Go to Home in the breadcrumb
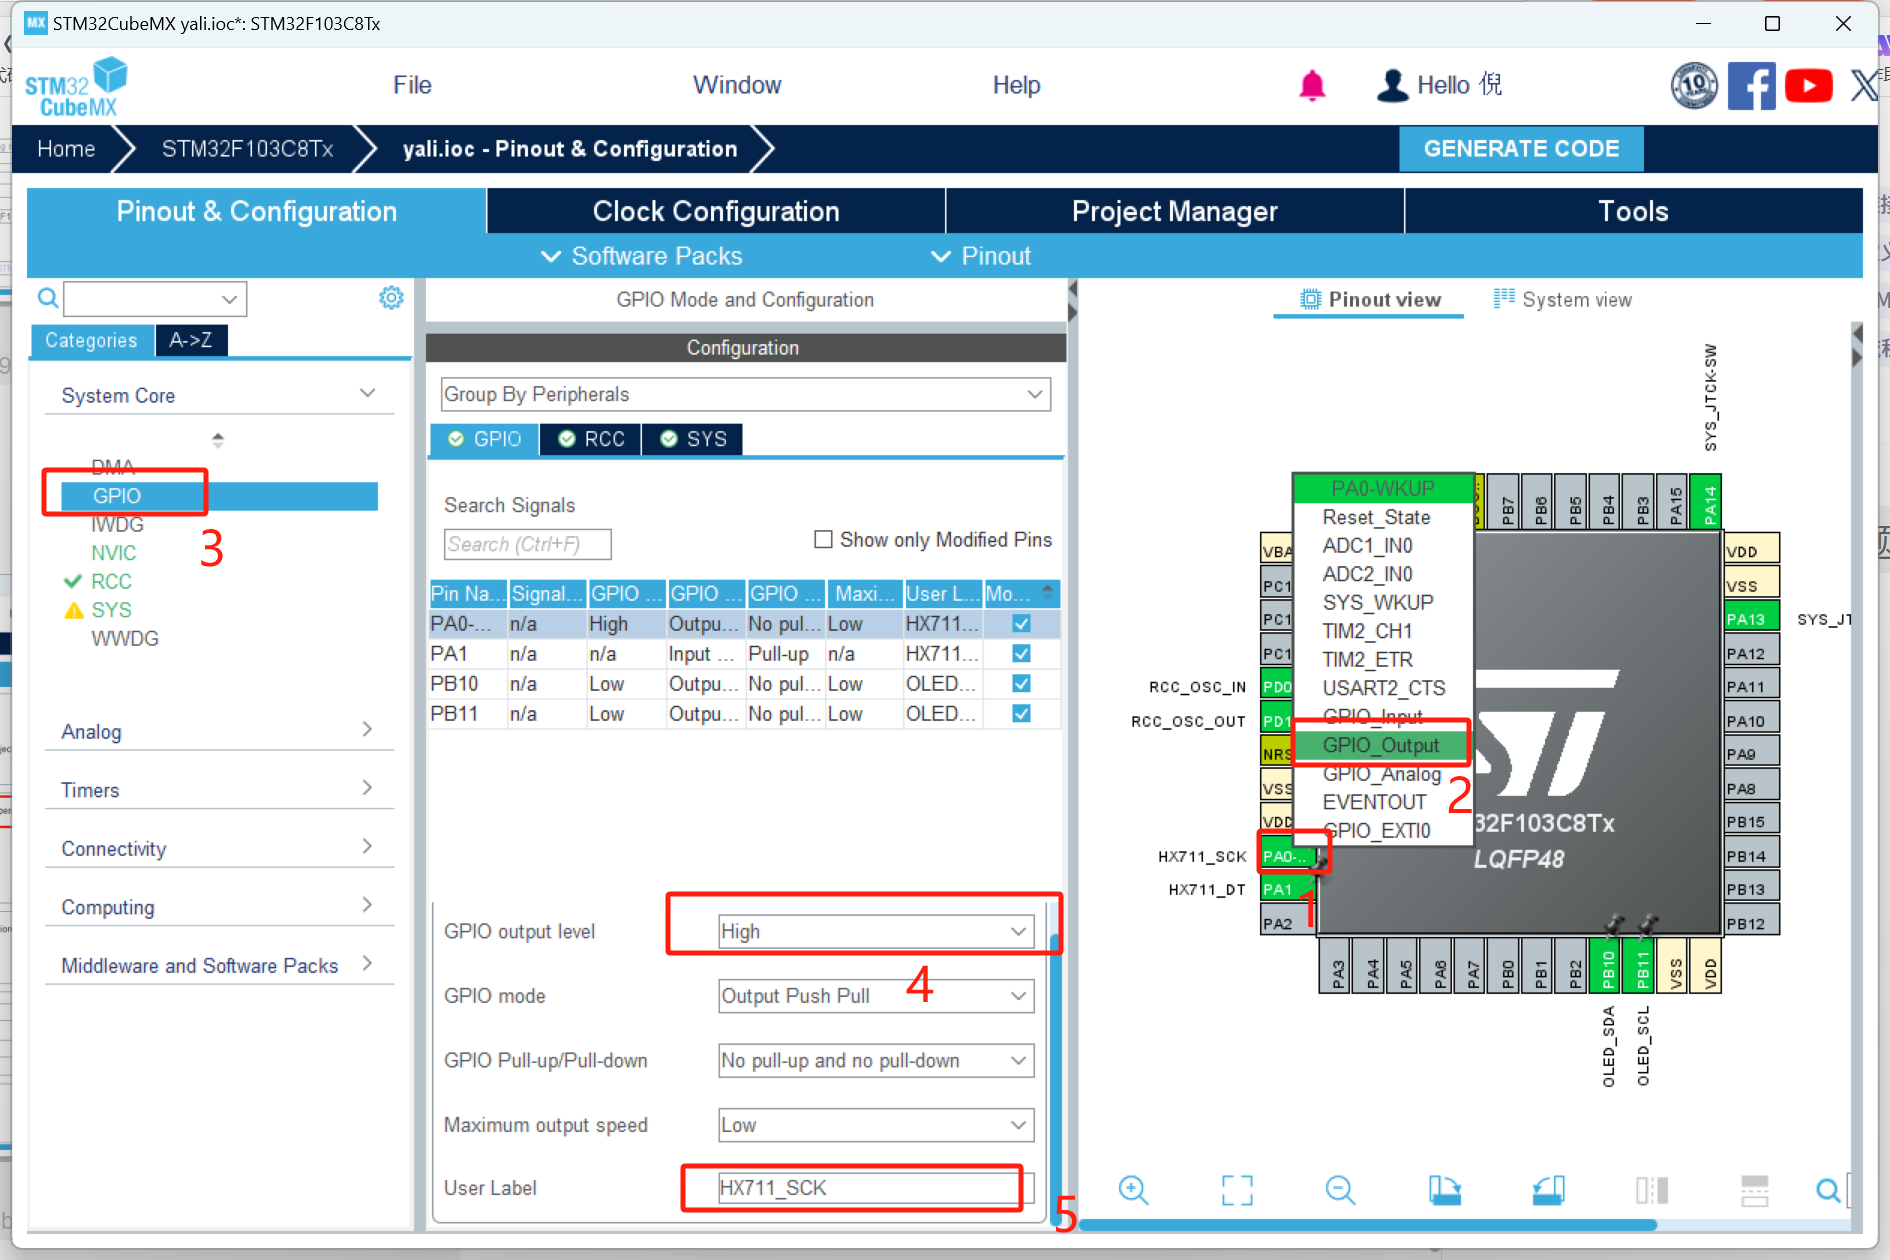The height and width of the screenshot is (1260, 1890). tap(66, 149)
